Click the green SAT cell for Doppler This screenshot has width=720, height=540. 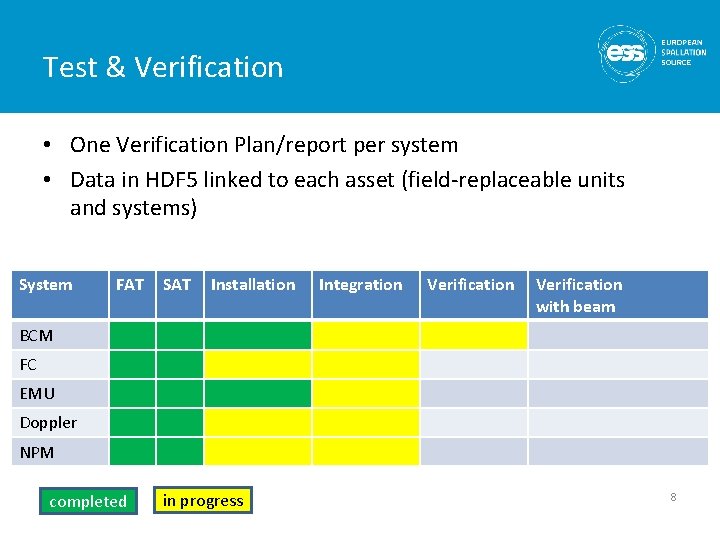pos(180,422)
